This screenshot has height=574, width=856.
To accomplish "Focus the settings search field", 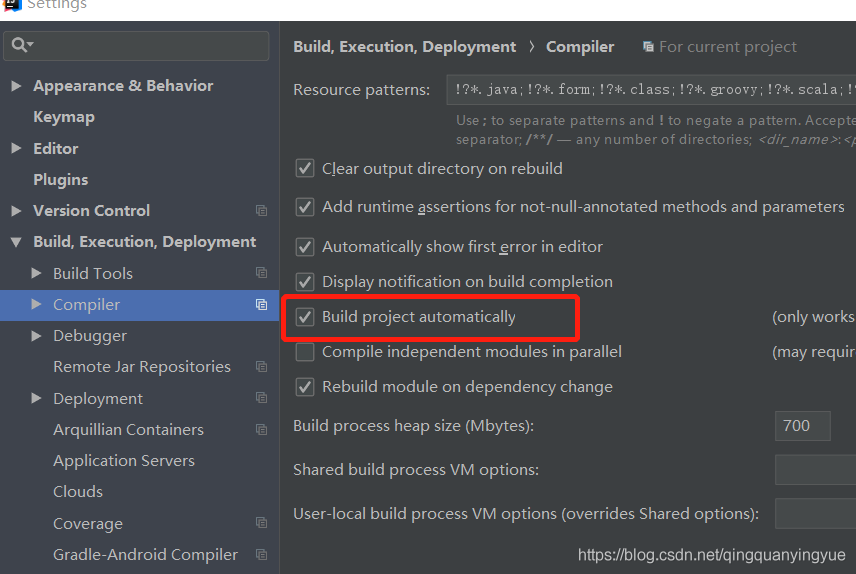I will point(136,45).
